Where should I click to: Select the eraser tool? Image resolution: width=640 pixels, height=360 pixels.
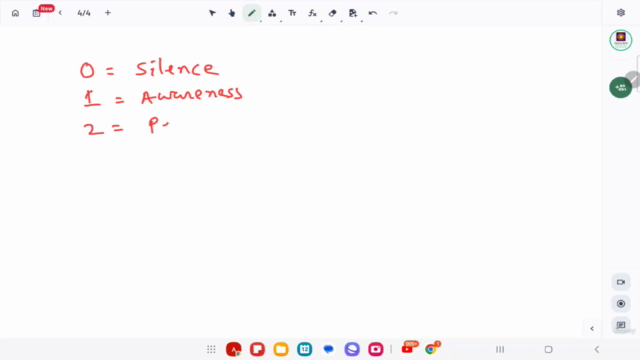(x=332, y=13)
